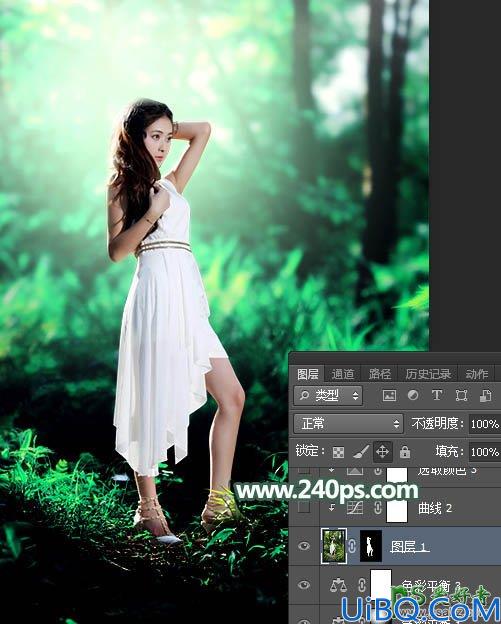
Task: Switch to the 历史记录 (History) tab
Action: (x=428, y=374)
